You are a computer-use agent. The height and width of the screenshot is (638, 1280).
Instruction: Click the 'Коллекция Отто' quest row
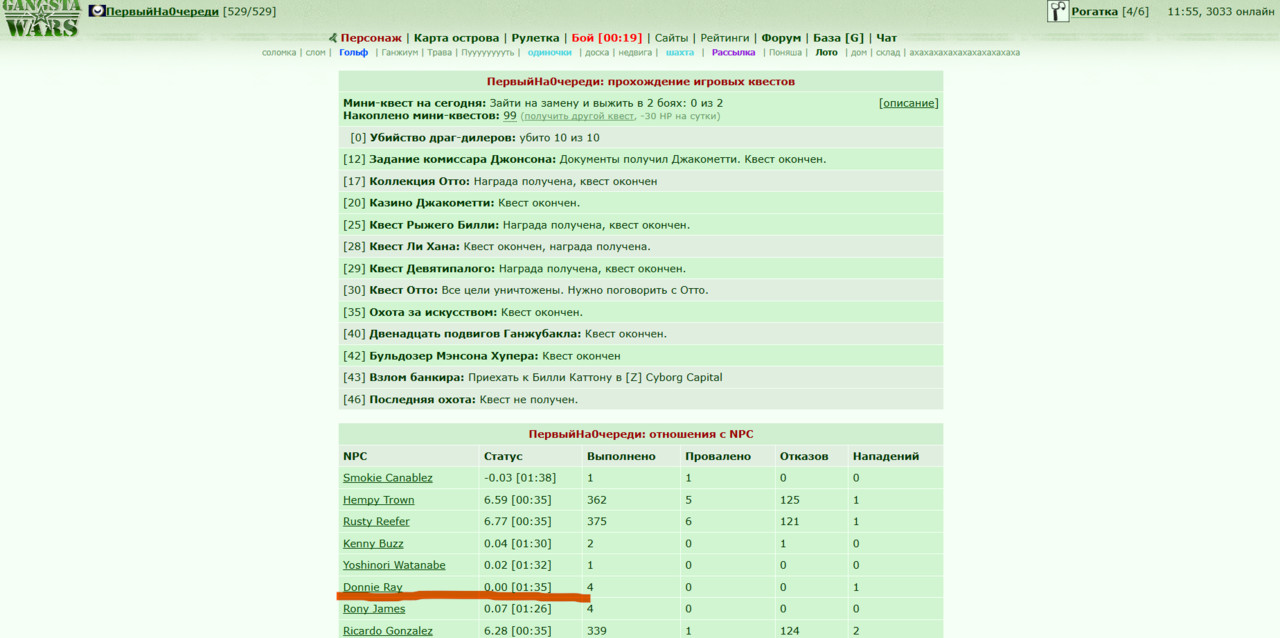tap(641, 181)
